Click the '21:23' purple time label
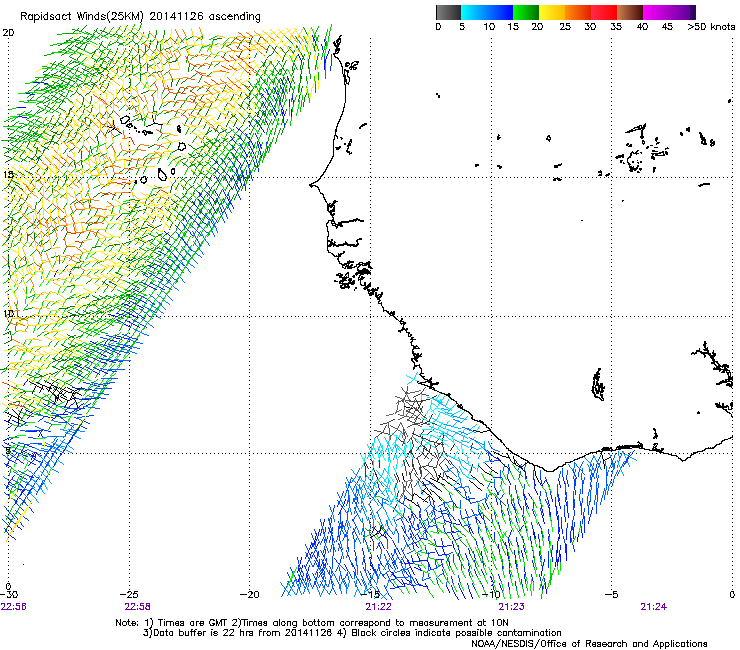The width and height of the screenshot is (740, 650). coord(512,607)
